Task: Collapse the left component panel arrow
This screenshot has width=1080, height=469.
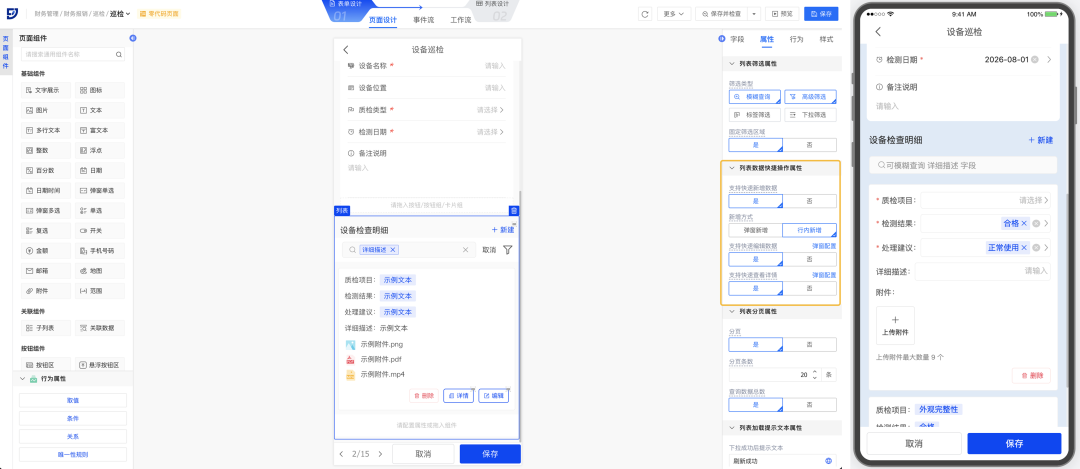Action: click(x=132, y=39)
